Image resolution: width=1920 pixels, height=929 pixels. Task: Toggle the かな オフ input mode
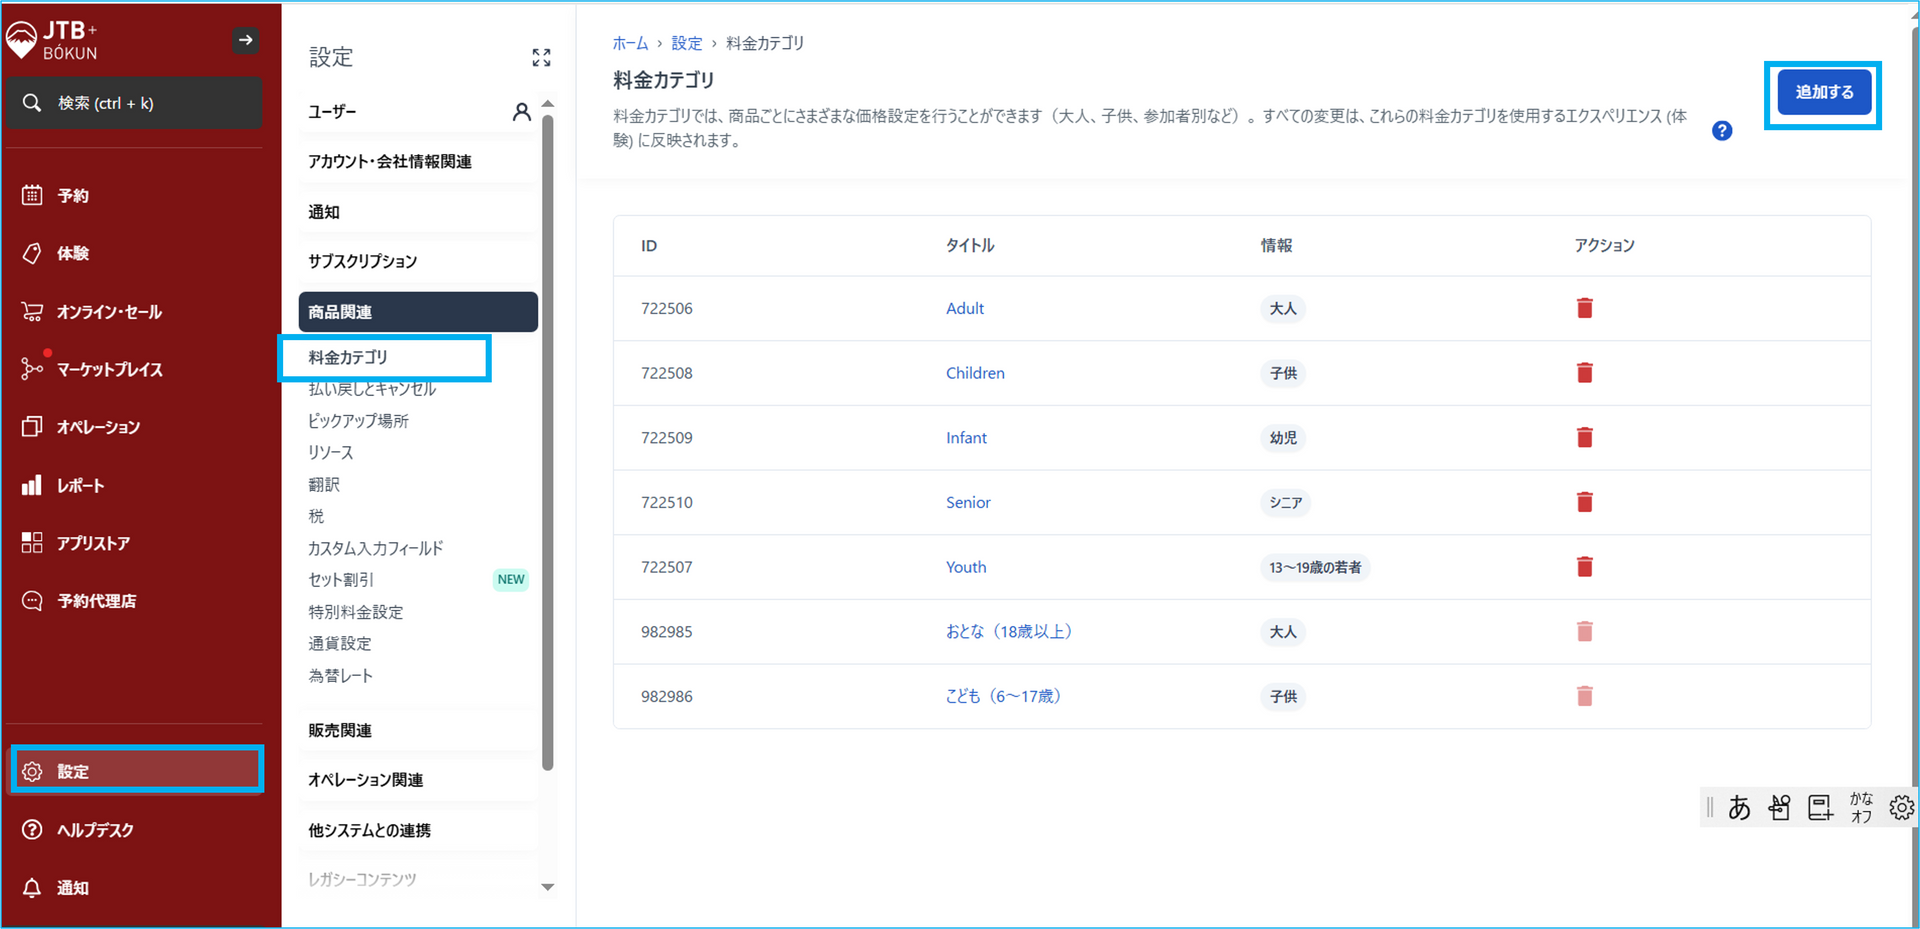[x=1860, y=807]
